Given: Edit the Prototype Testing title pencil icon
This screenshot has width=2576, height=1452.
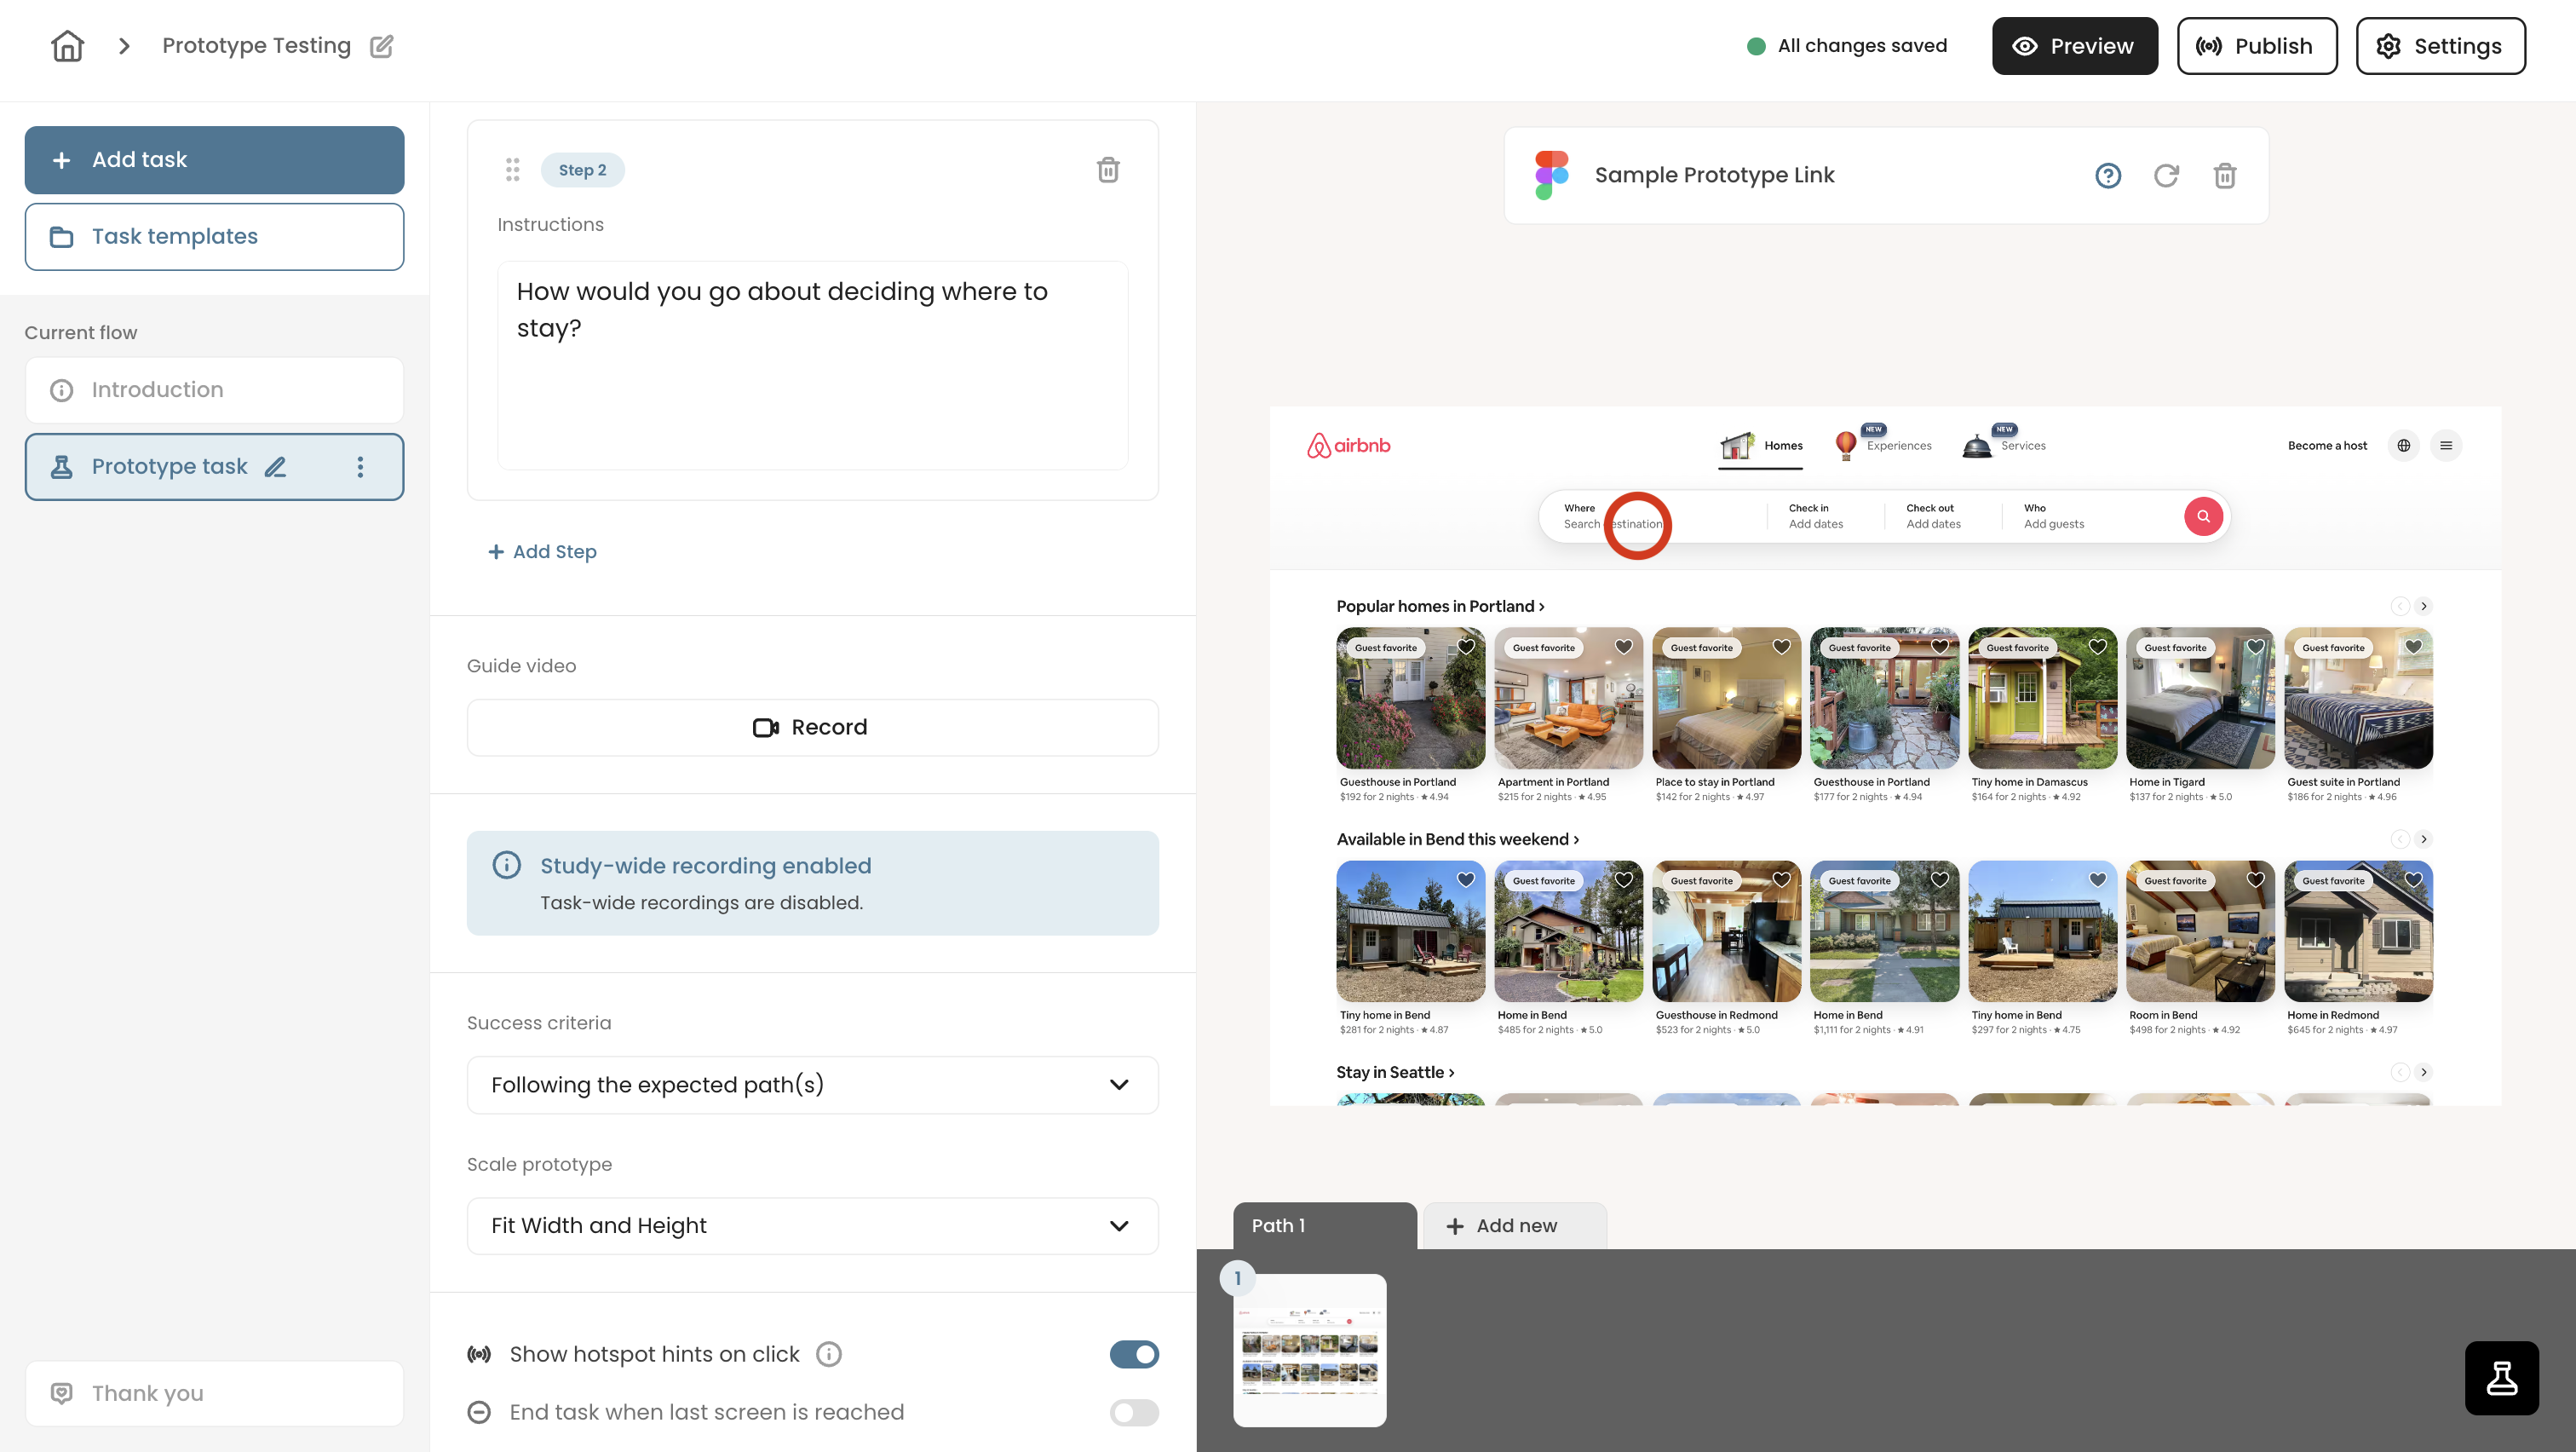Looking at the screenshot, I should coord(381,46).
